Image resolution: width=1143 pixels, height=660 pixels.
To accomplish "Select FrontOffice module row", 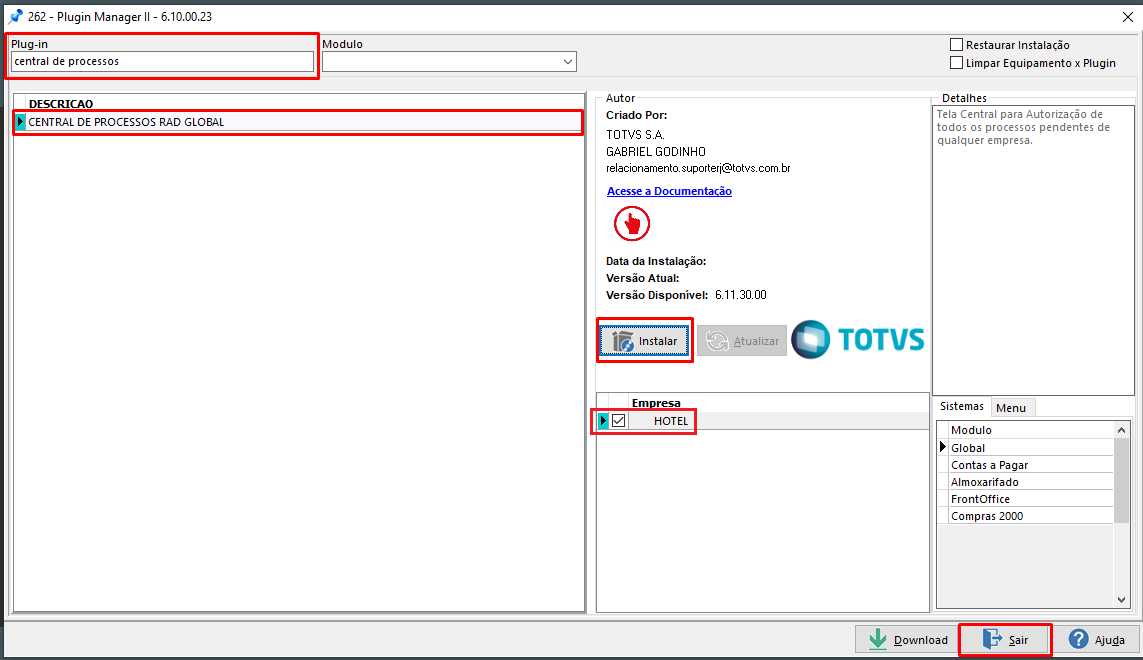I will [x=1030, y=499].
